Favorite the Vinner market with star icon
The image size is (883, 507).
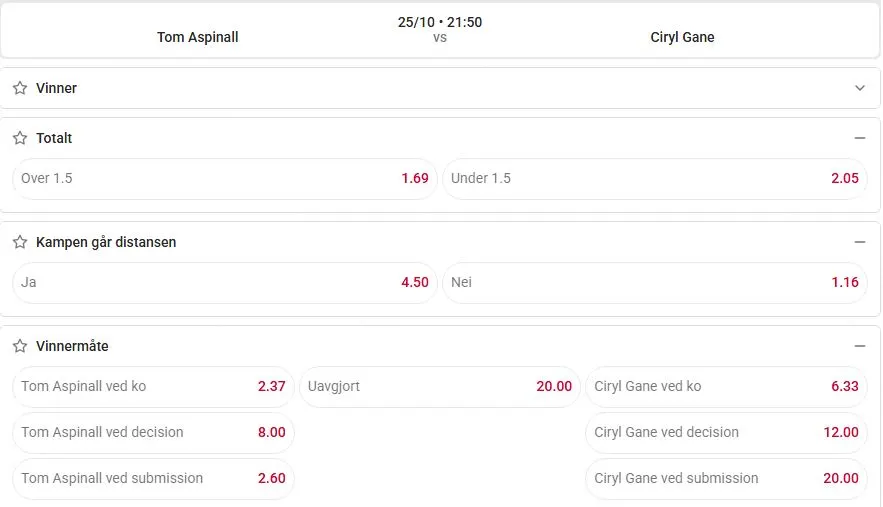[20, 88]
